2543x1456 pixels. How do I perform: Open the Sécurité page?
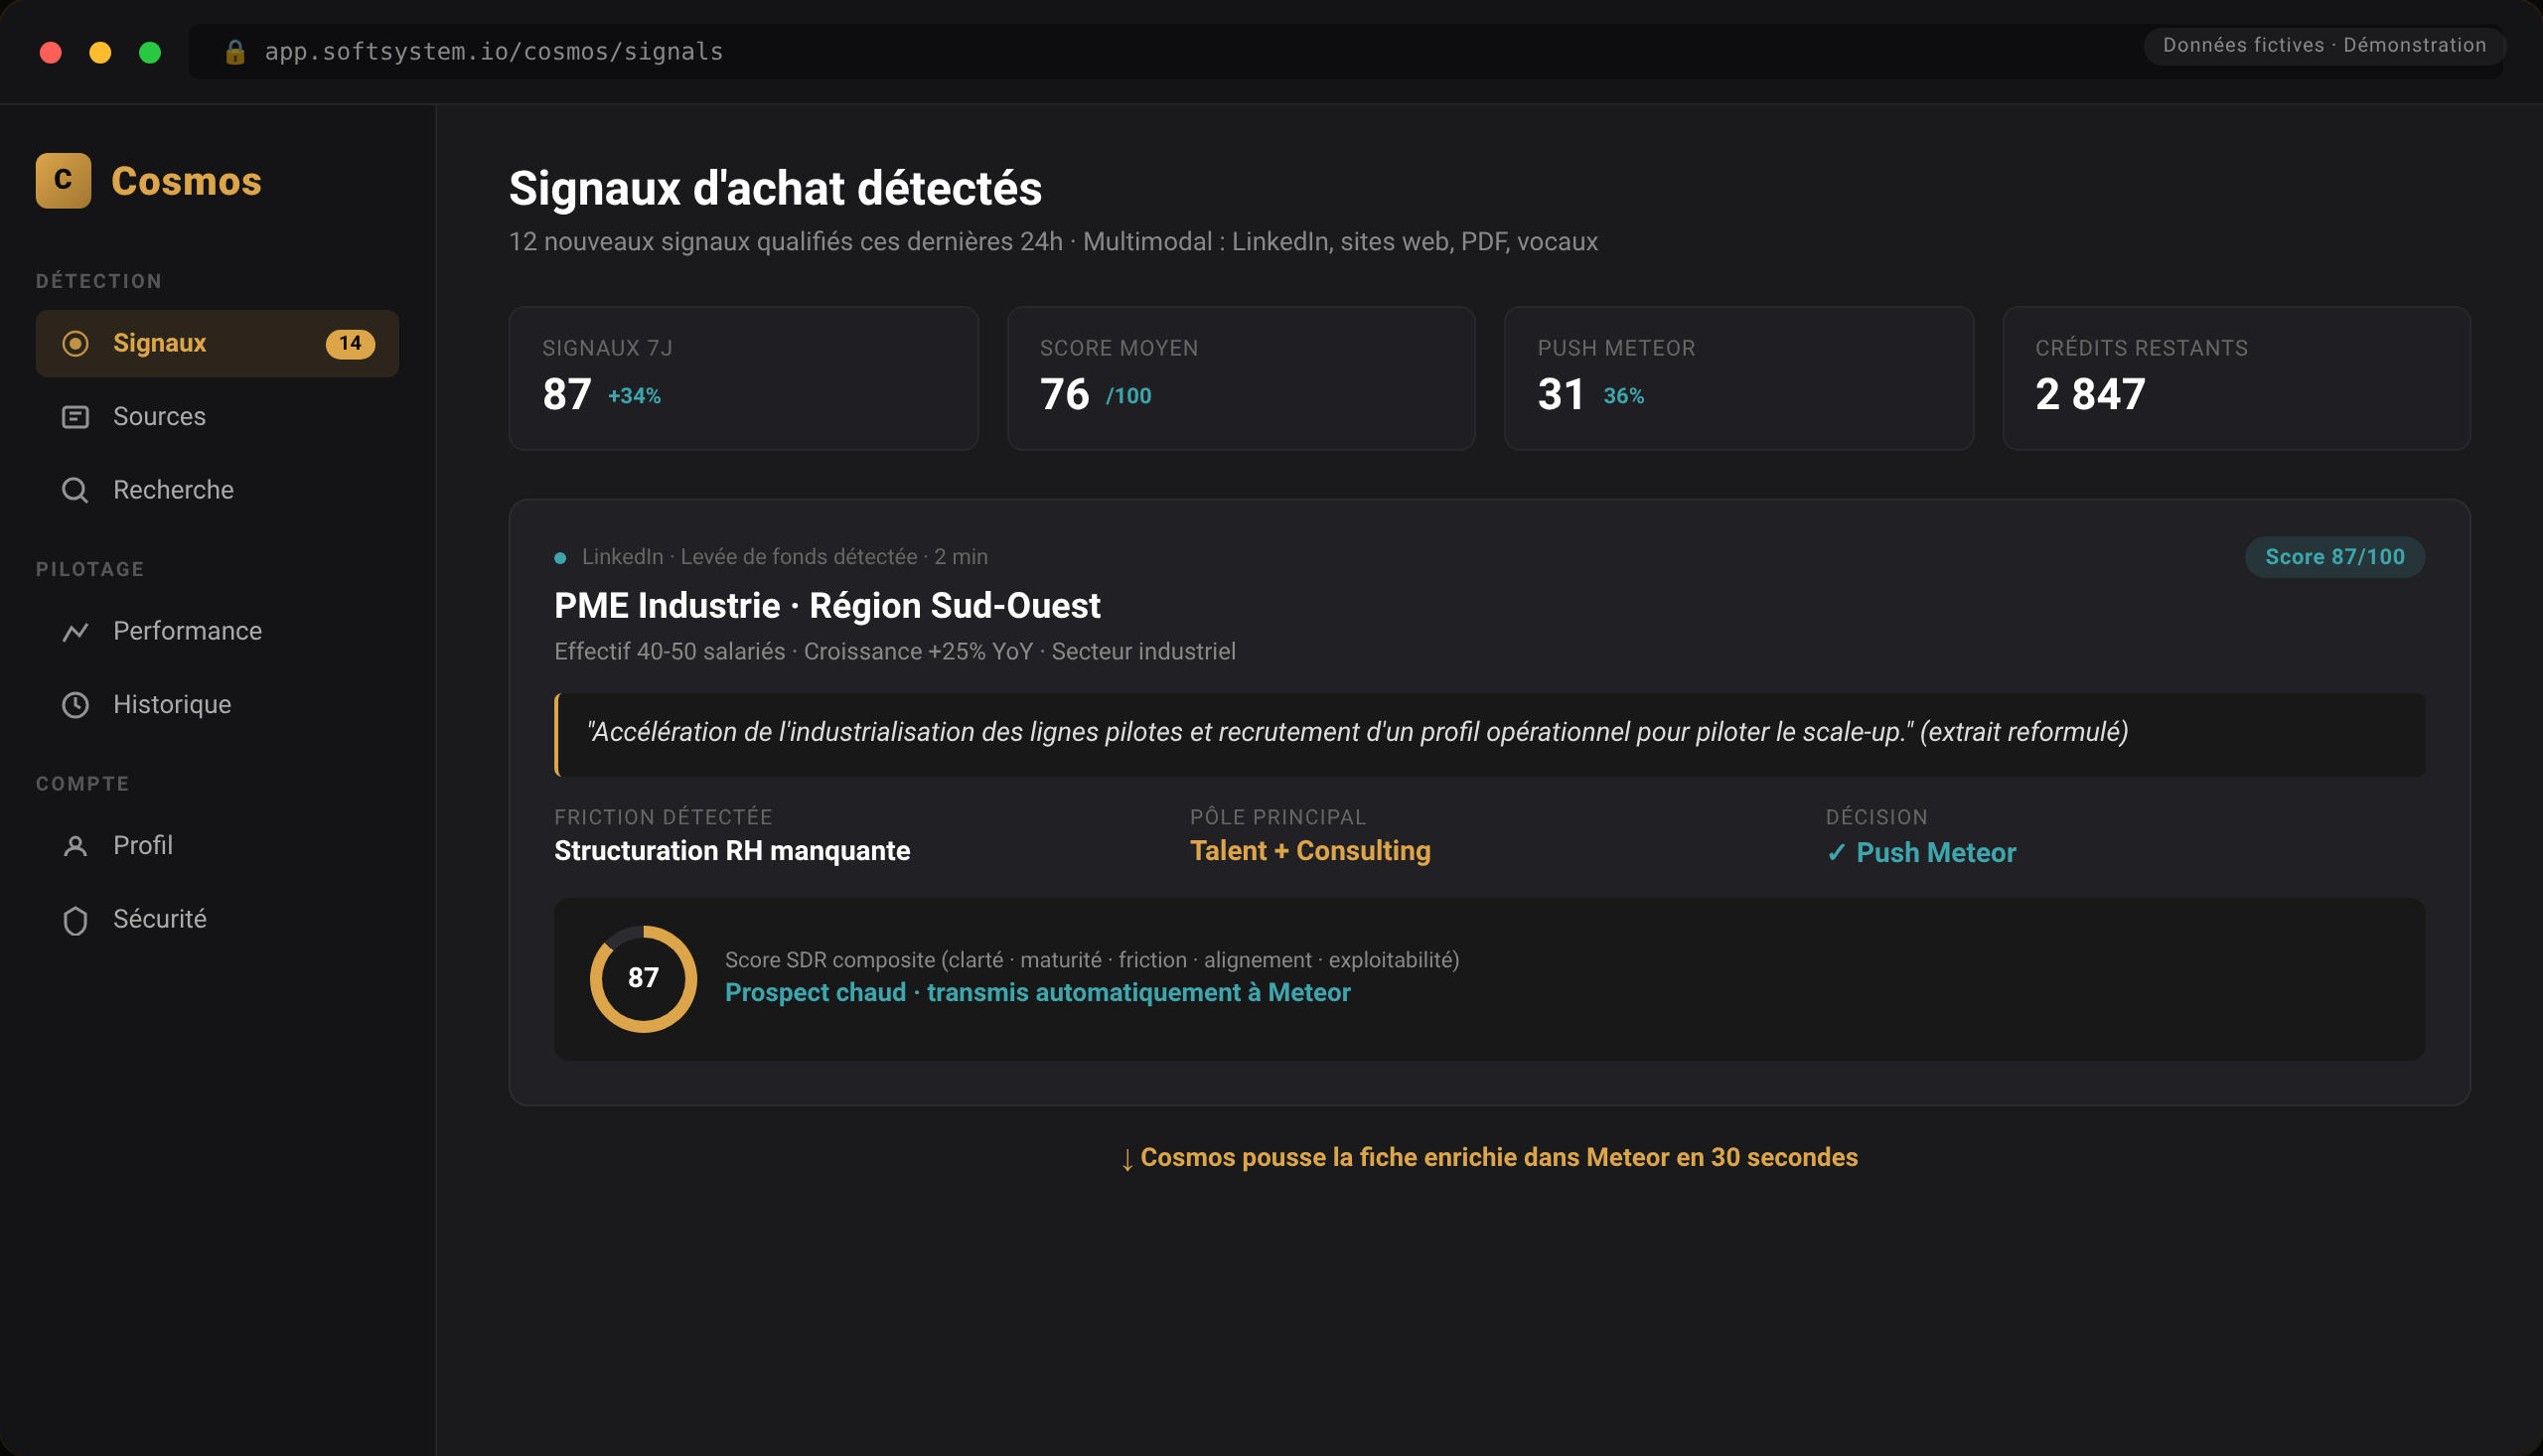(x=217, y=920)
